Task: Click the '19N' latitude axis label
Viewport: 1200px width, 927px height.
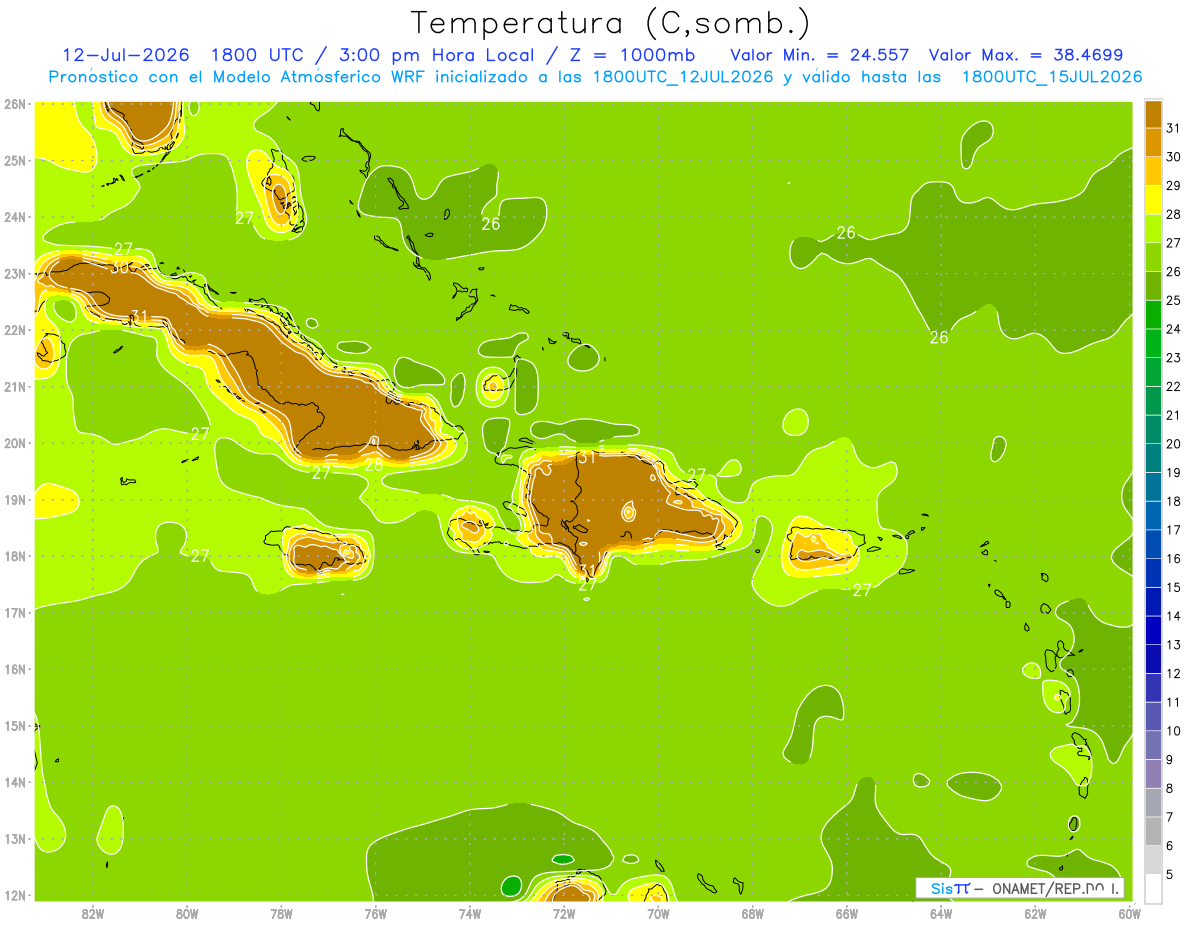Action: pyautogui.click(x=14, y=500)
